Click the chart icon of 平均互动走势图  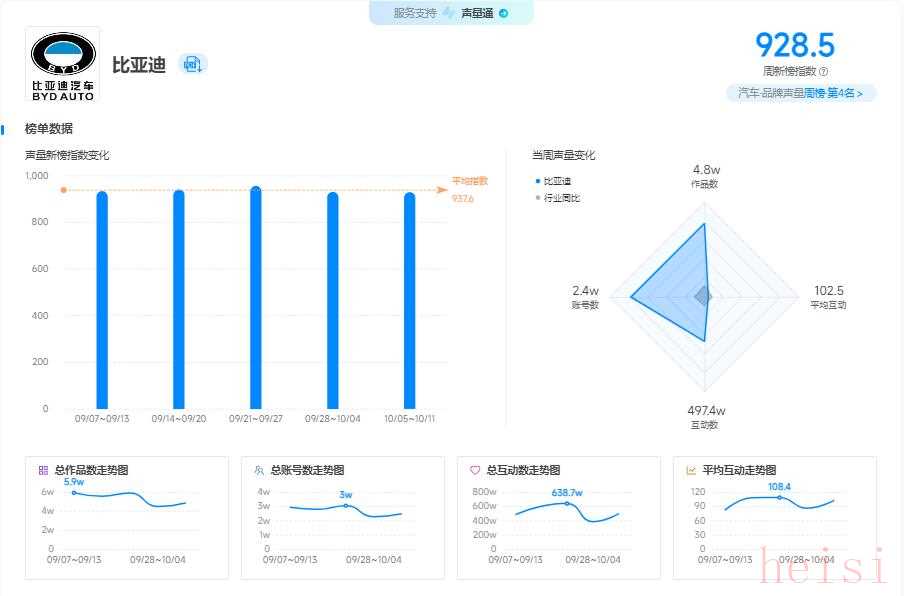pyautogui.click(x=691, y=470)
